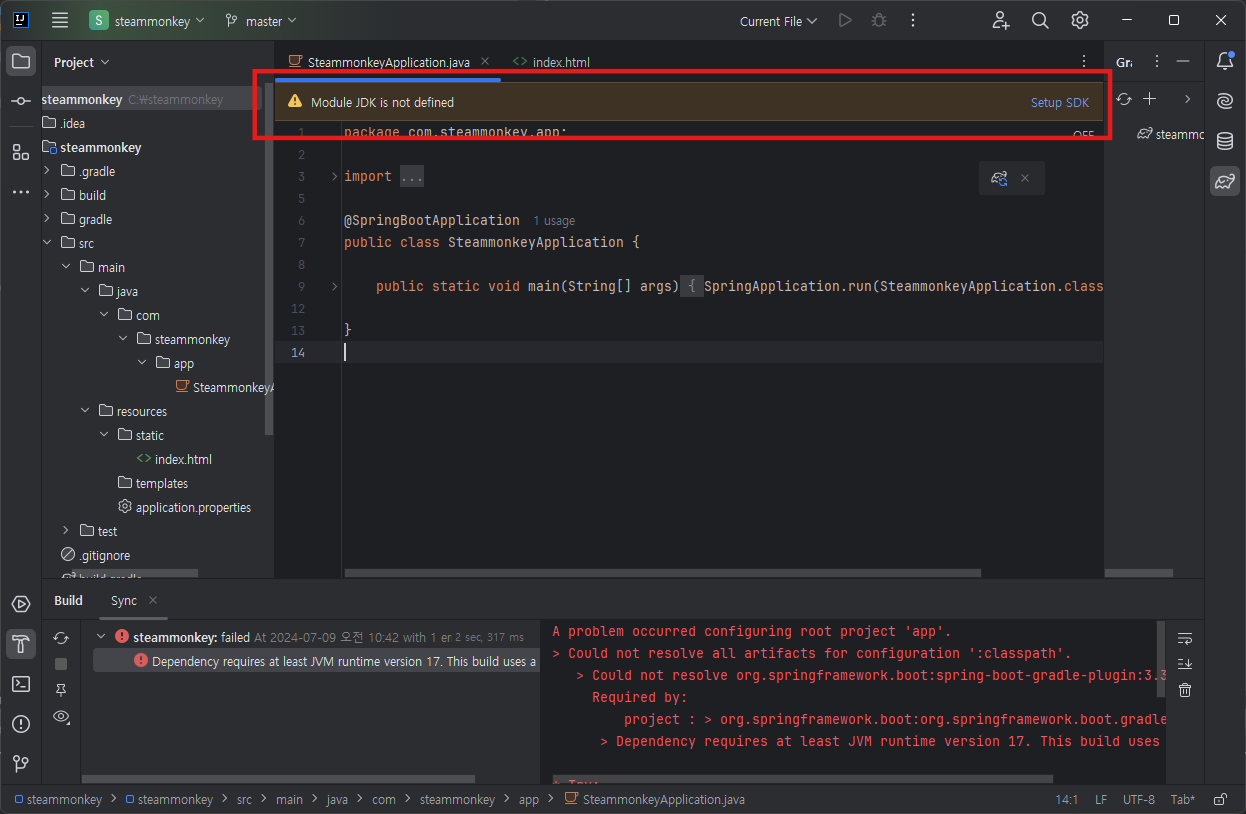Open the Structure tool window
Image resolution: width=1246 pixels, height=814 pixels.
point(21,152)
